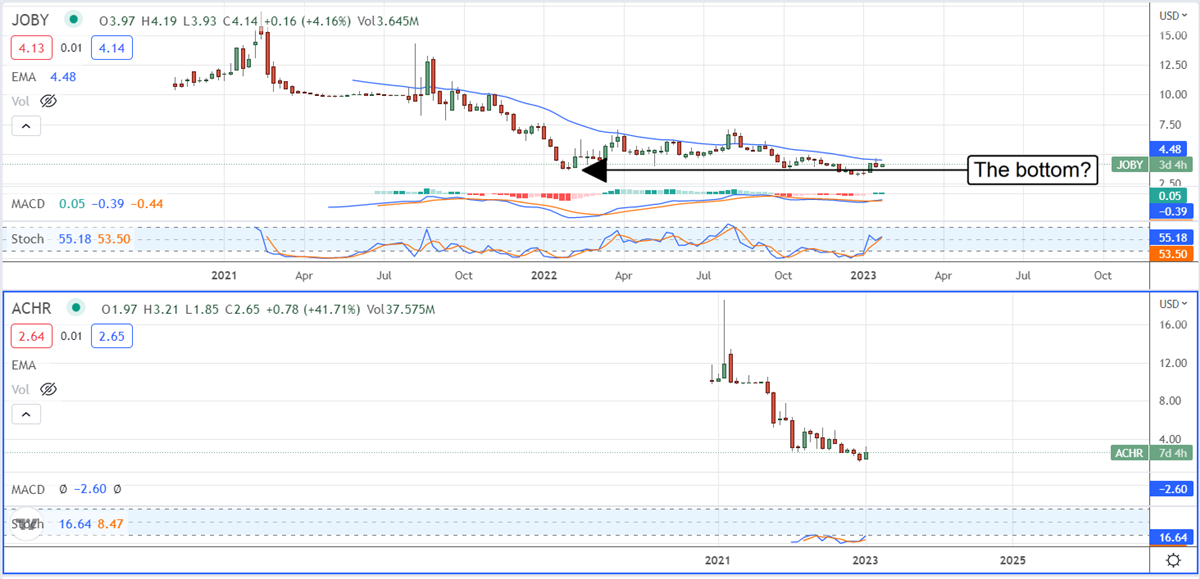Collapse the ACHR chart indicator legend
Screen dimensions: 1200x579
(x=26, y=414)
